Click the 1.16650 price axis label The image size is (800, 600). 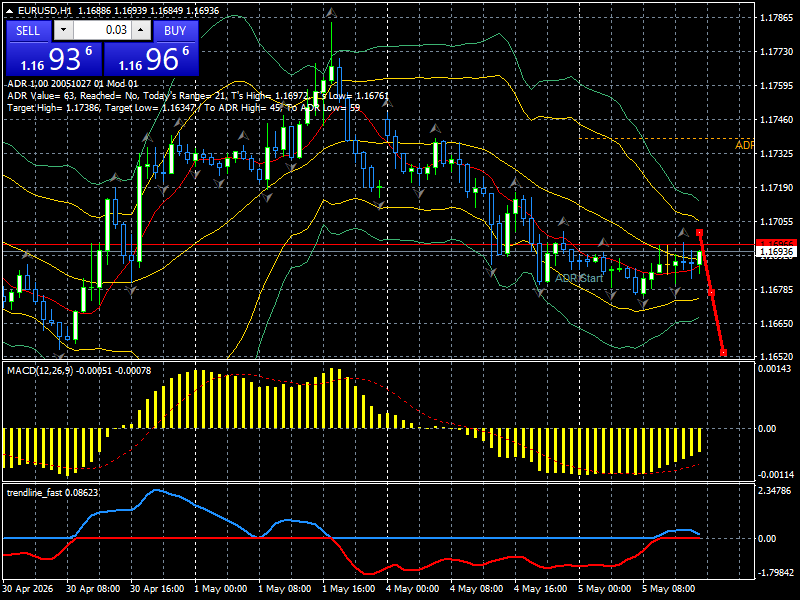click(777, 323)
